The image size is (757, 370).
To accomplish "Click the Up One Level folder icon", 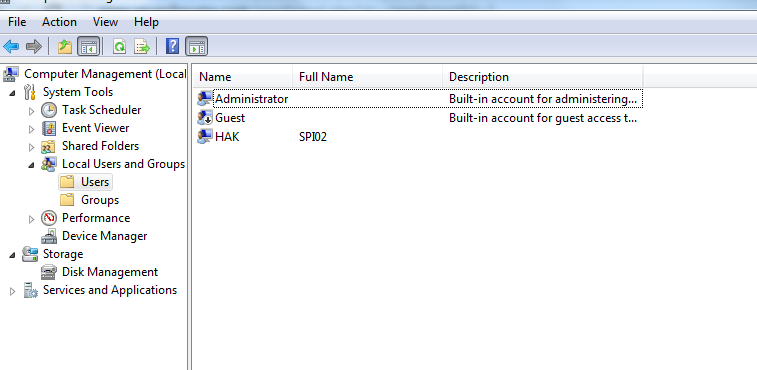I will point(65,47).
